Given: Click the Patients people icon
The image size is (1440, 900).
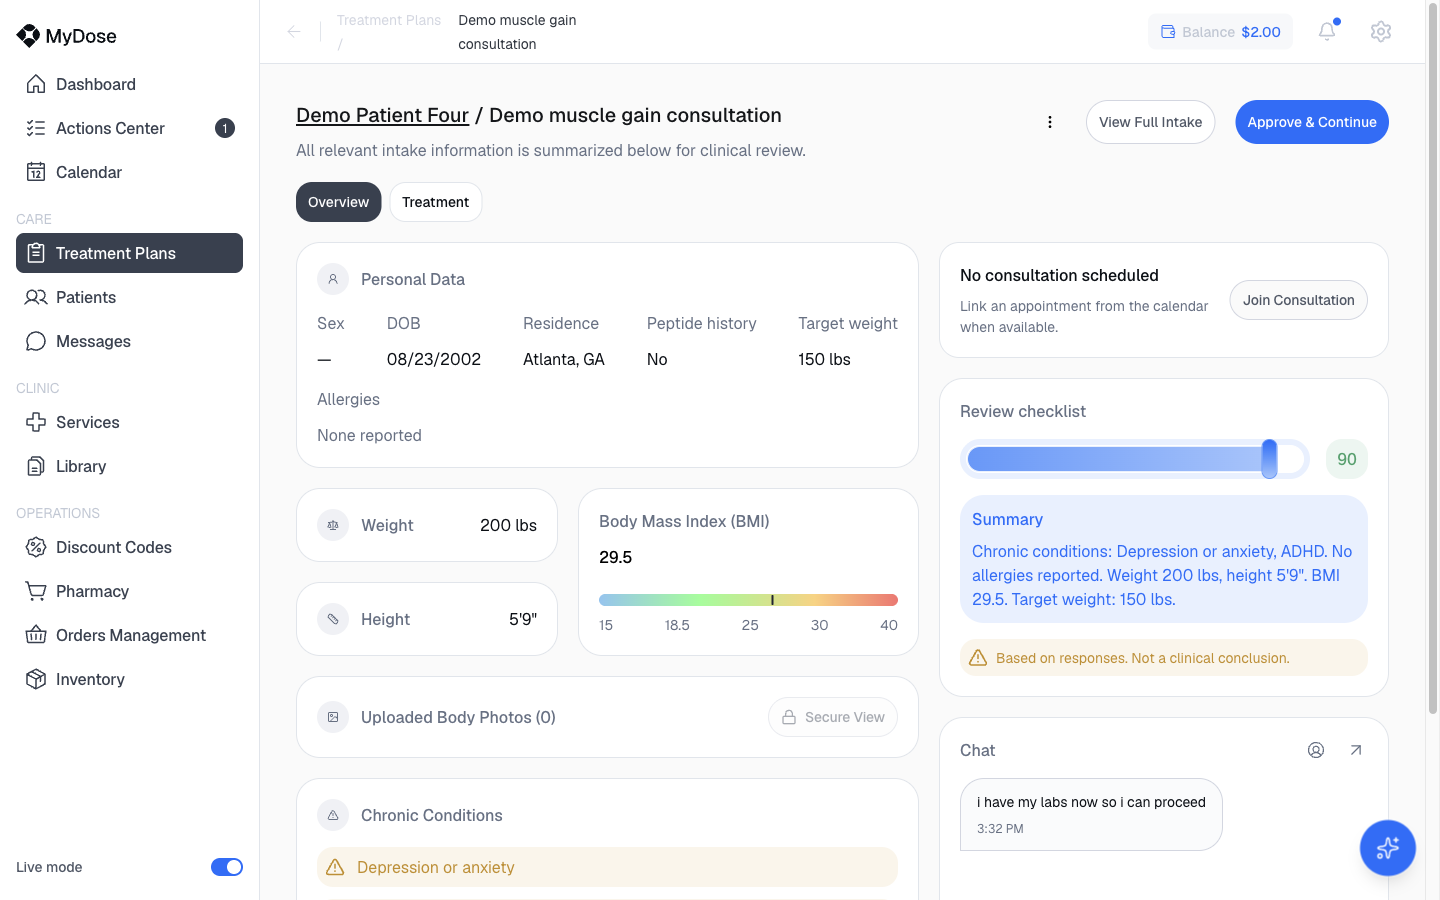Looking at the screenshot, I should coord(36,297).
